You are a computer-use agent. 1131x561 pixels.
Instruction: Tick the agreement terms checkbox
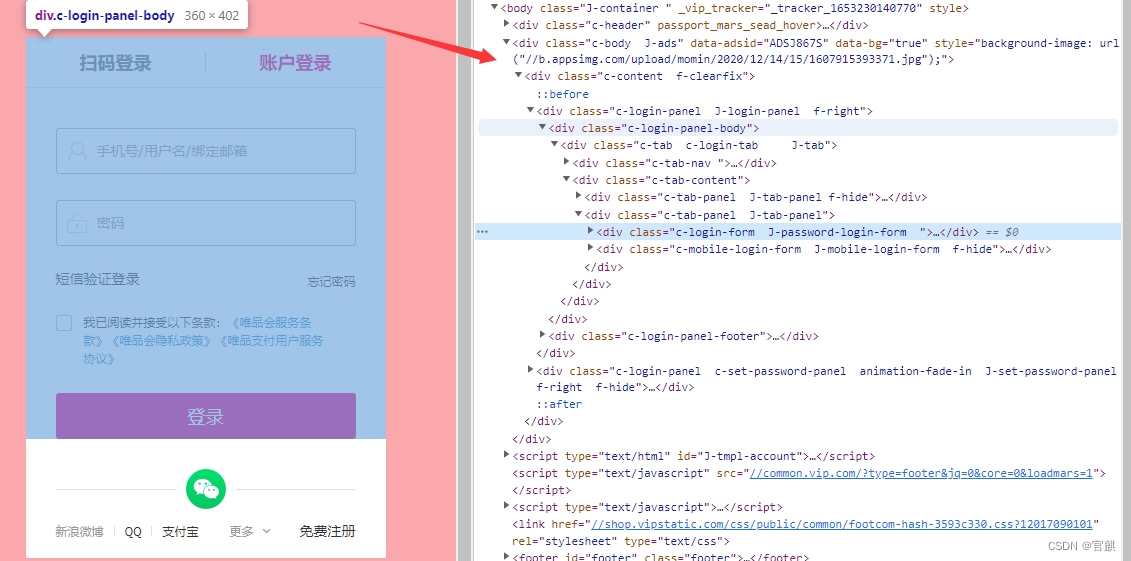tap(64, 322)
